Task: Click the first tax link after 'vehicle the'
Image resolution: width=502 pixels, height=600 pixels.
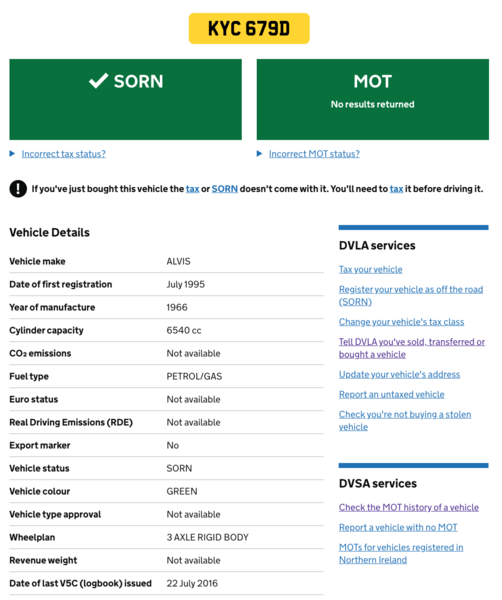Action: (x=192, y=189)
